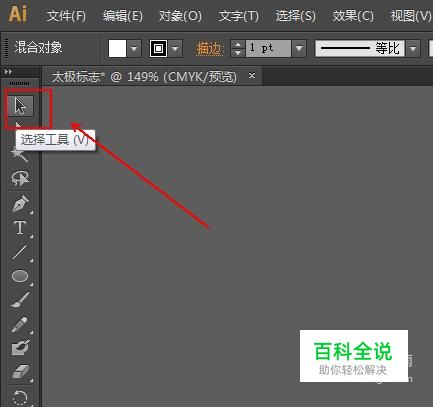Select the Magic Wand tool
This screenshot has width=433, height=407.
pos(20,155)
